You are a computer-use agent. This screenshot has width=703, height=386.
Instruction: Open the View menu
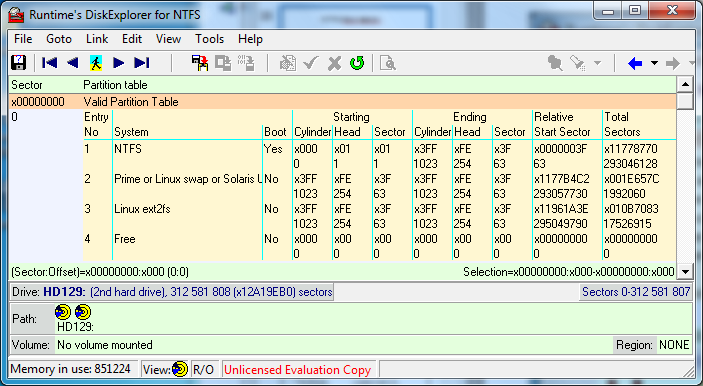click(x=168, y=39)
